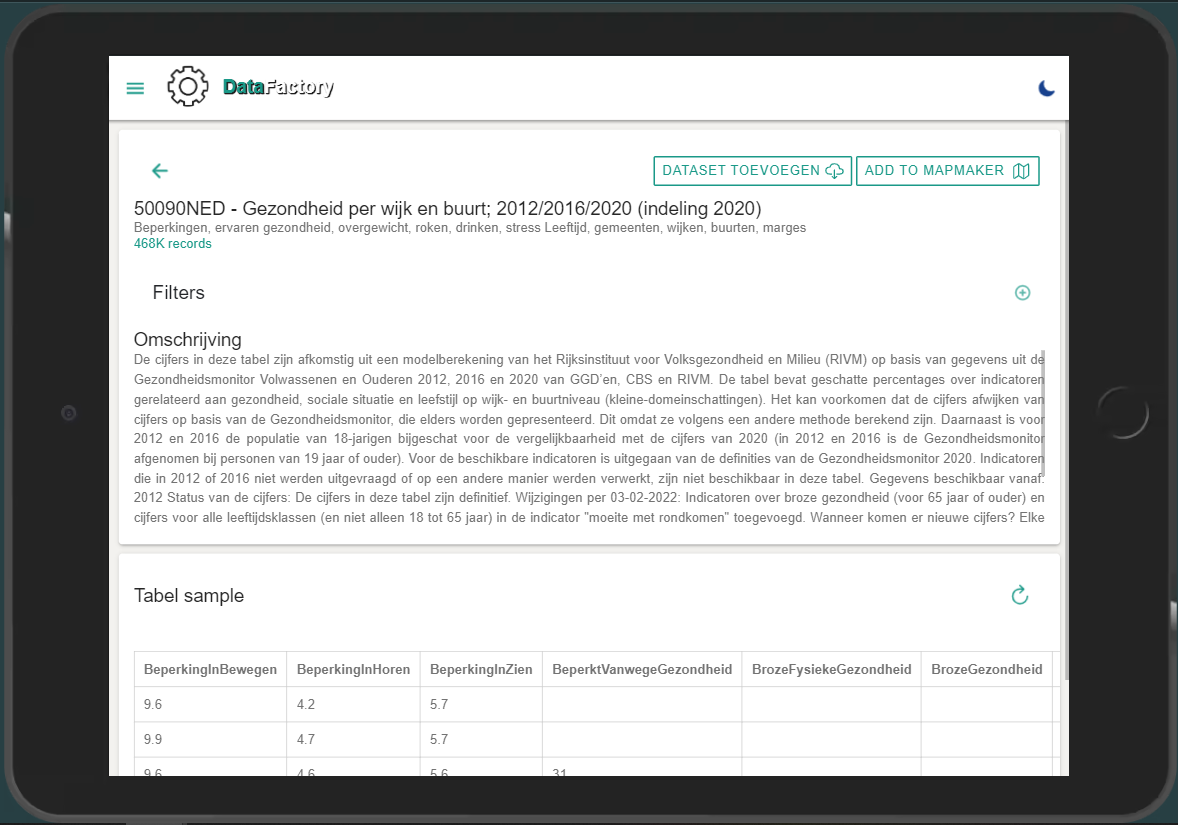The image size is (1178, 825).
Task: Select the BeperktVanwegeGezondheid column header
Action: [641, 669]
